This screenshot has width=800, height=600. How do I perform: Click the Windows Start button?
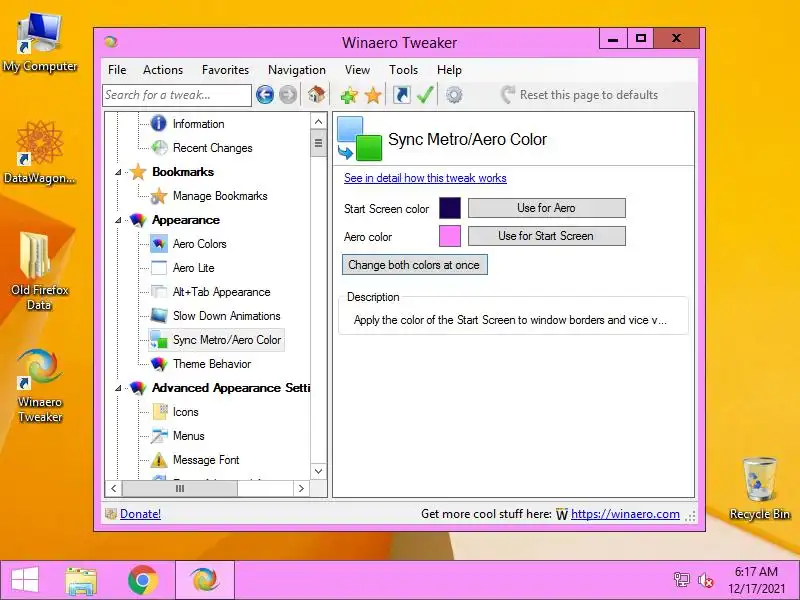click(x=24, y=581)
